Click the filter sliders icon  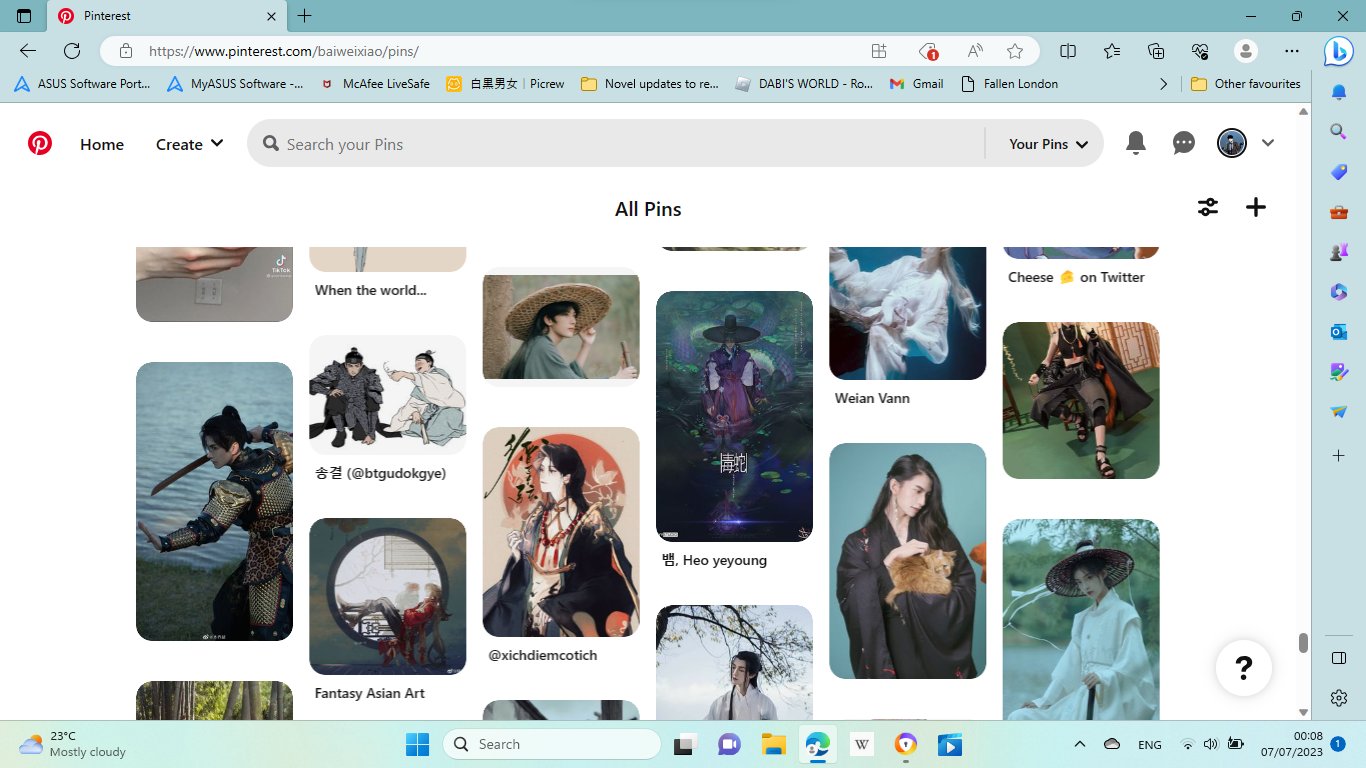(1208, 207)
